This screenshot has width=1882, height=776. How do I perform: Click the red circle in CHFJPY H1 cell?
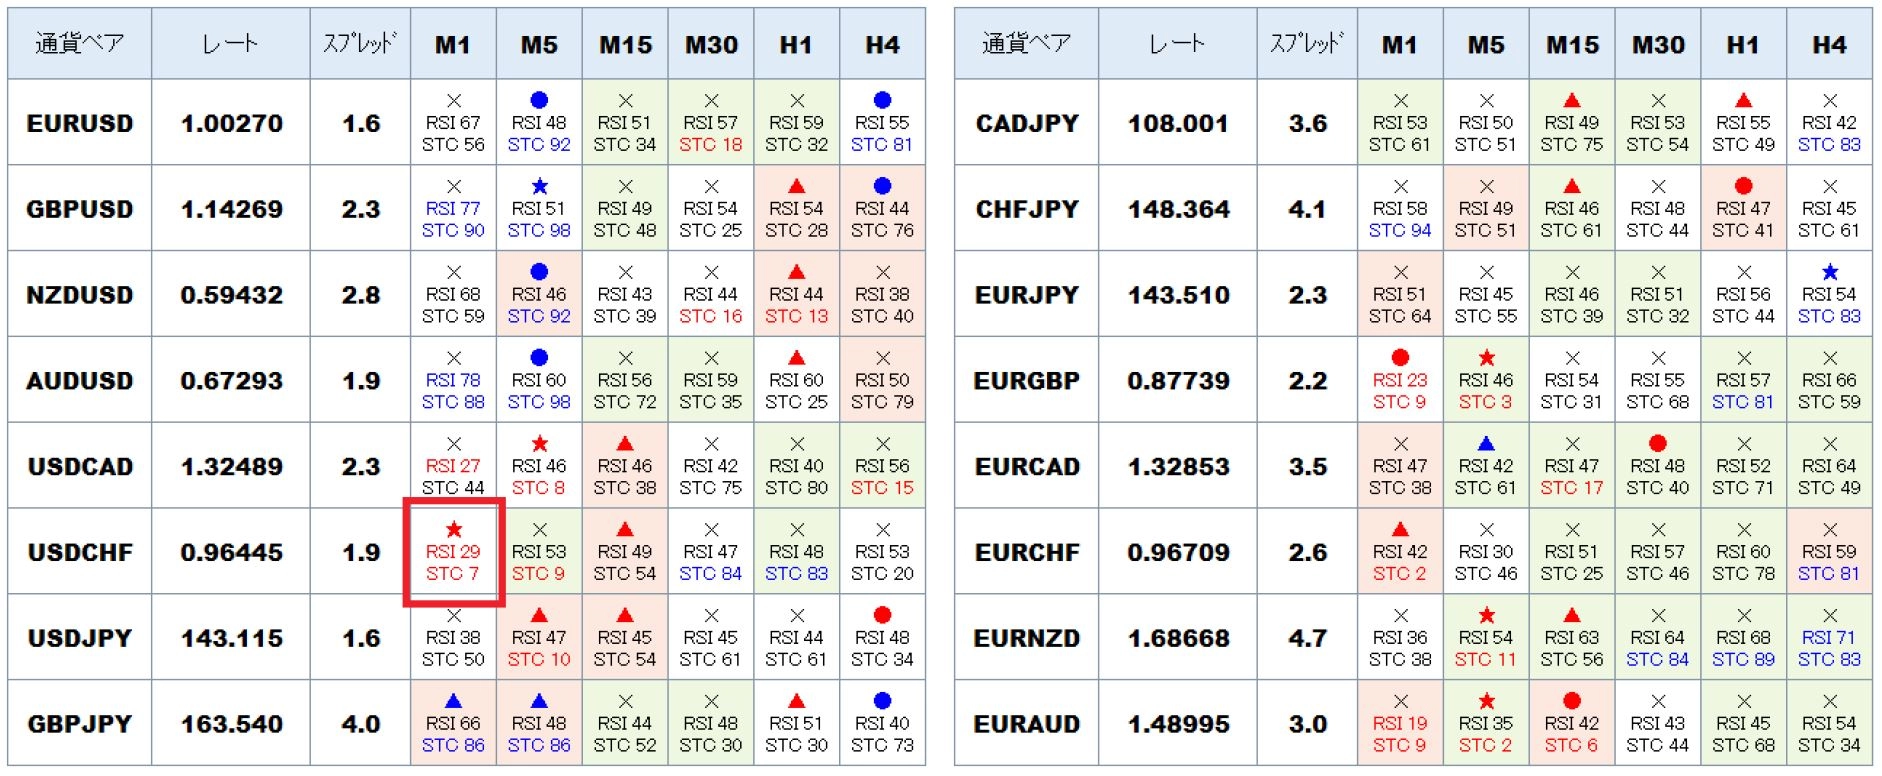coord(1743,186)
